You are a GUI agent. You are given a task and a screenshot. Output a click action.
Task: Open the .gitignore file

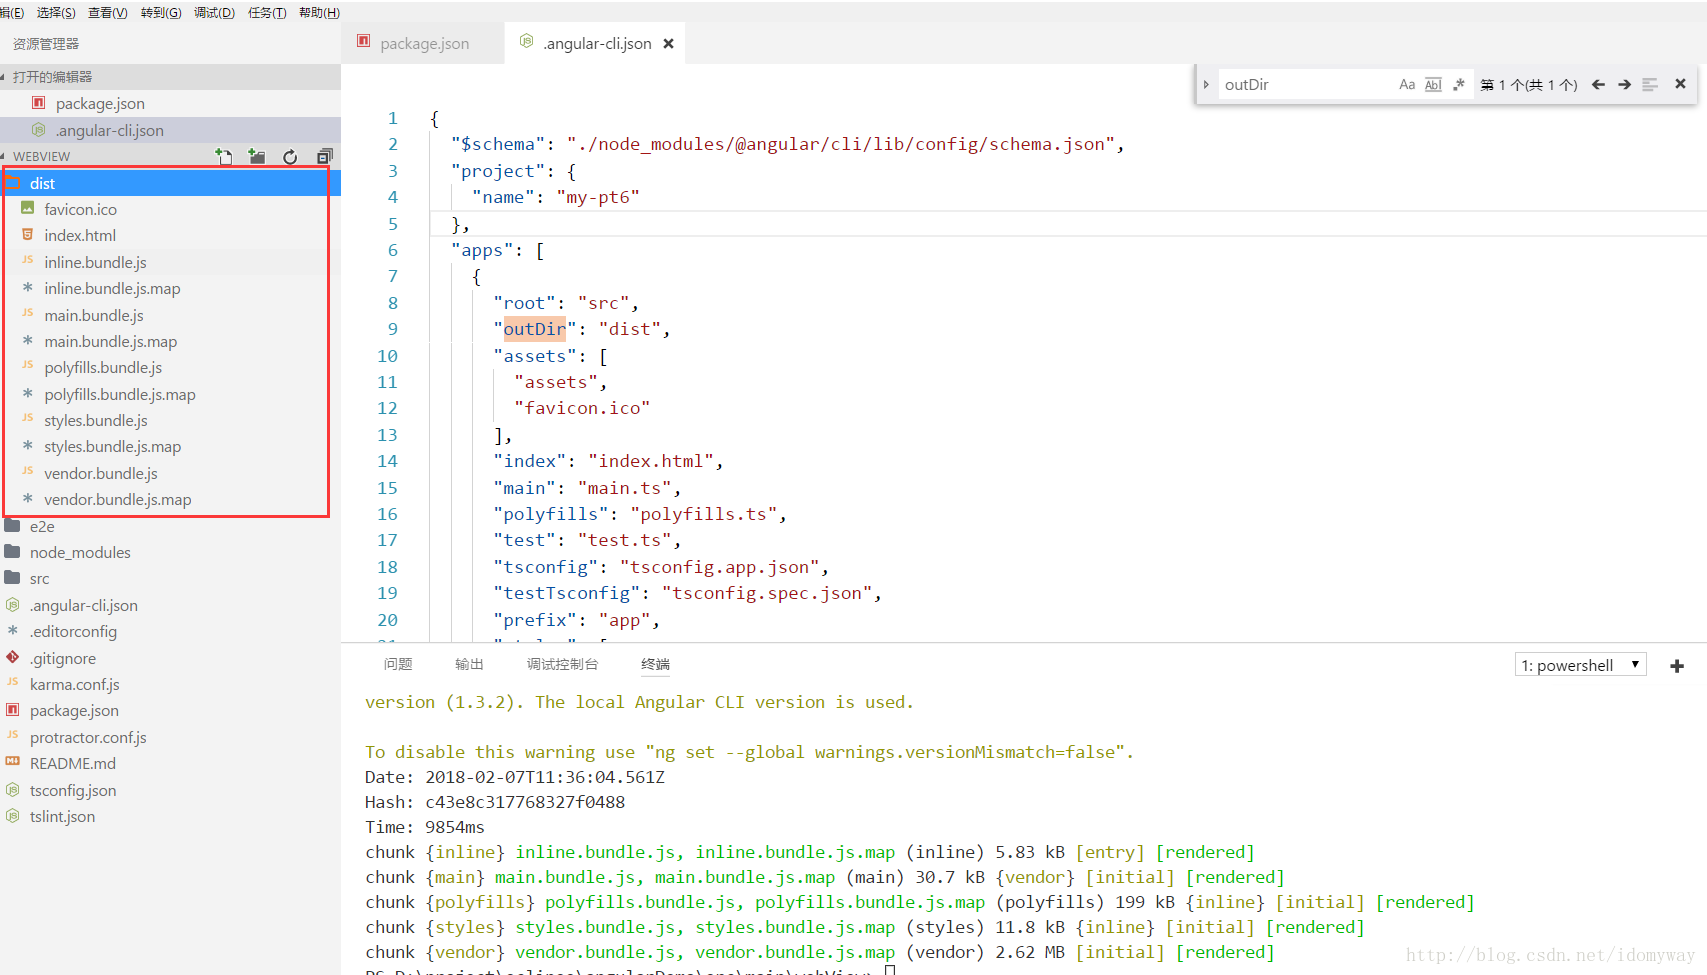tap(170, 658)
